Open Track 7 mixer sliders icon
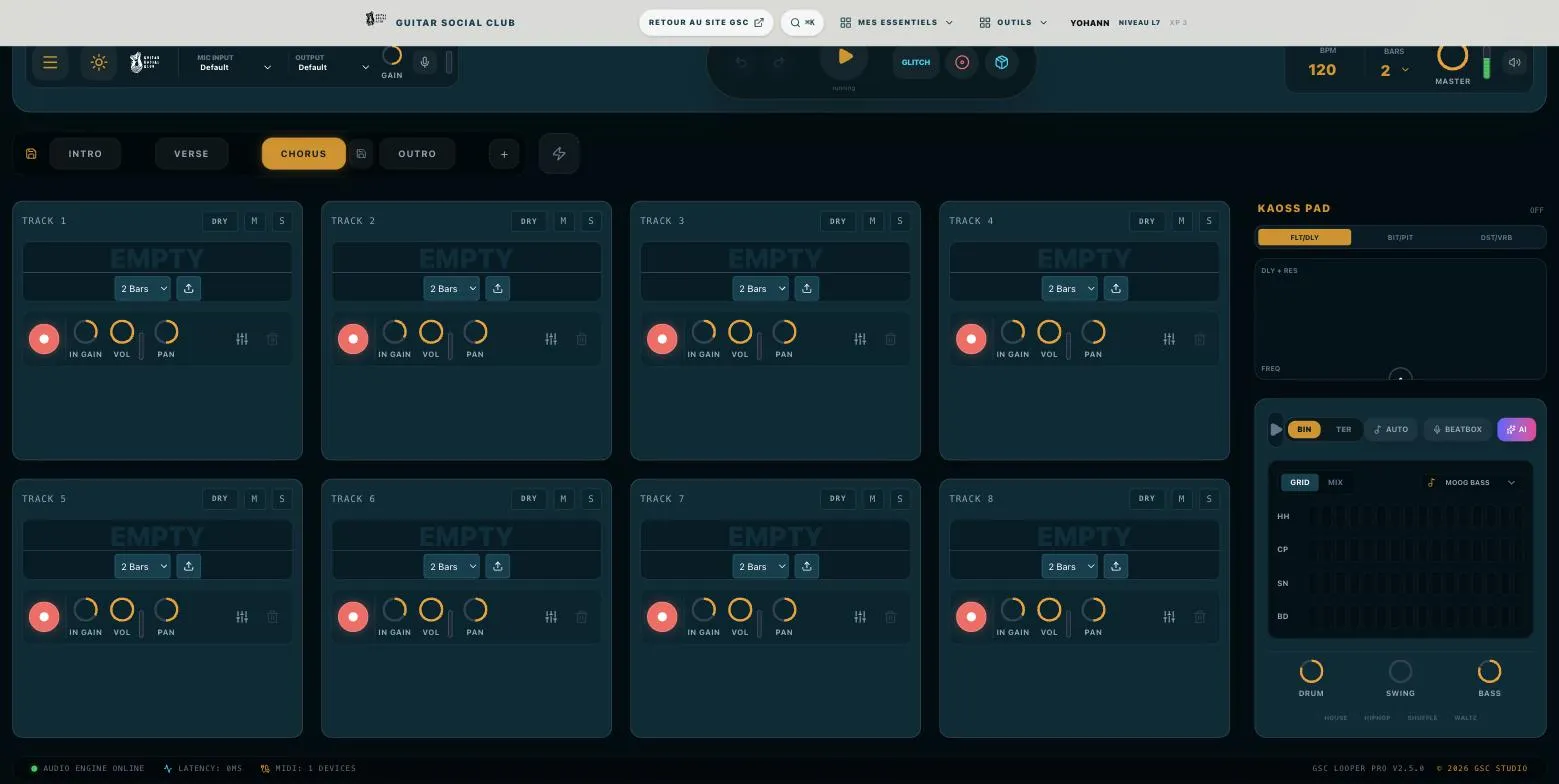Viewport: 1559px width, 784px height. coord(860,617)
